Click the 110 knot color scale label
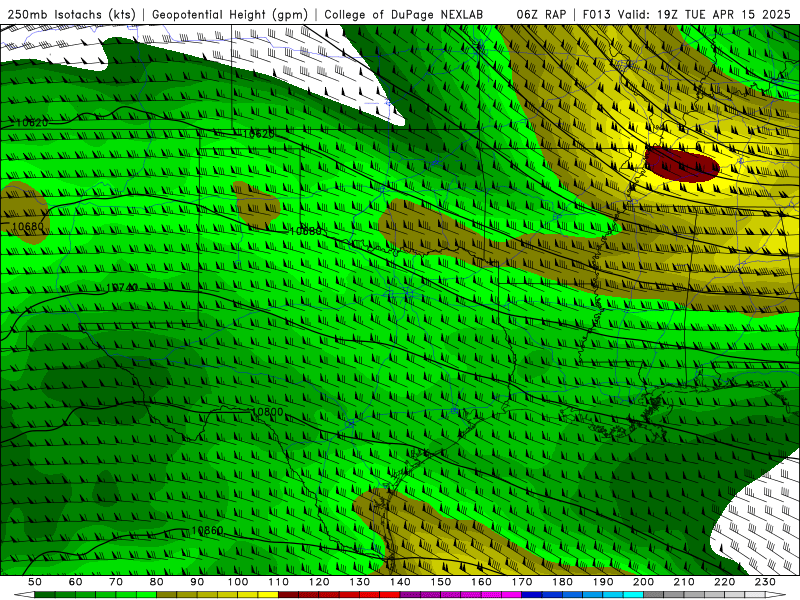Viewport: 800px width, 600px height. [x=278, y=582]
